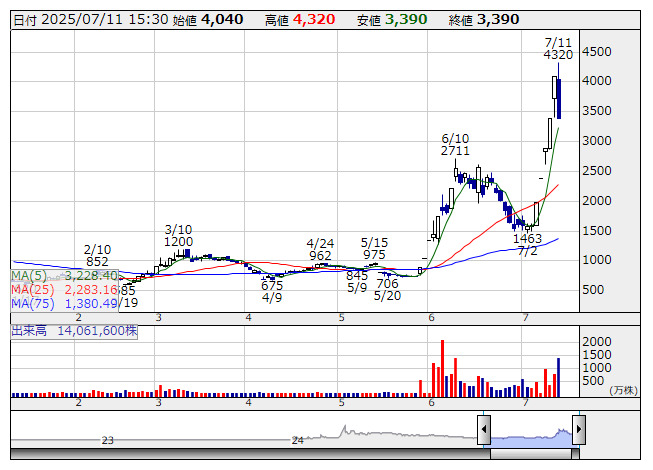The image size is (653, 470).
Task: Click the 6/10 2711 high marker
Action: click(x=455, y=144)
